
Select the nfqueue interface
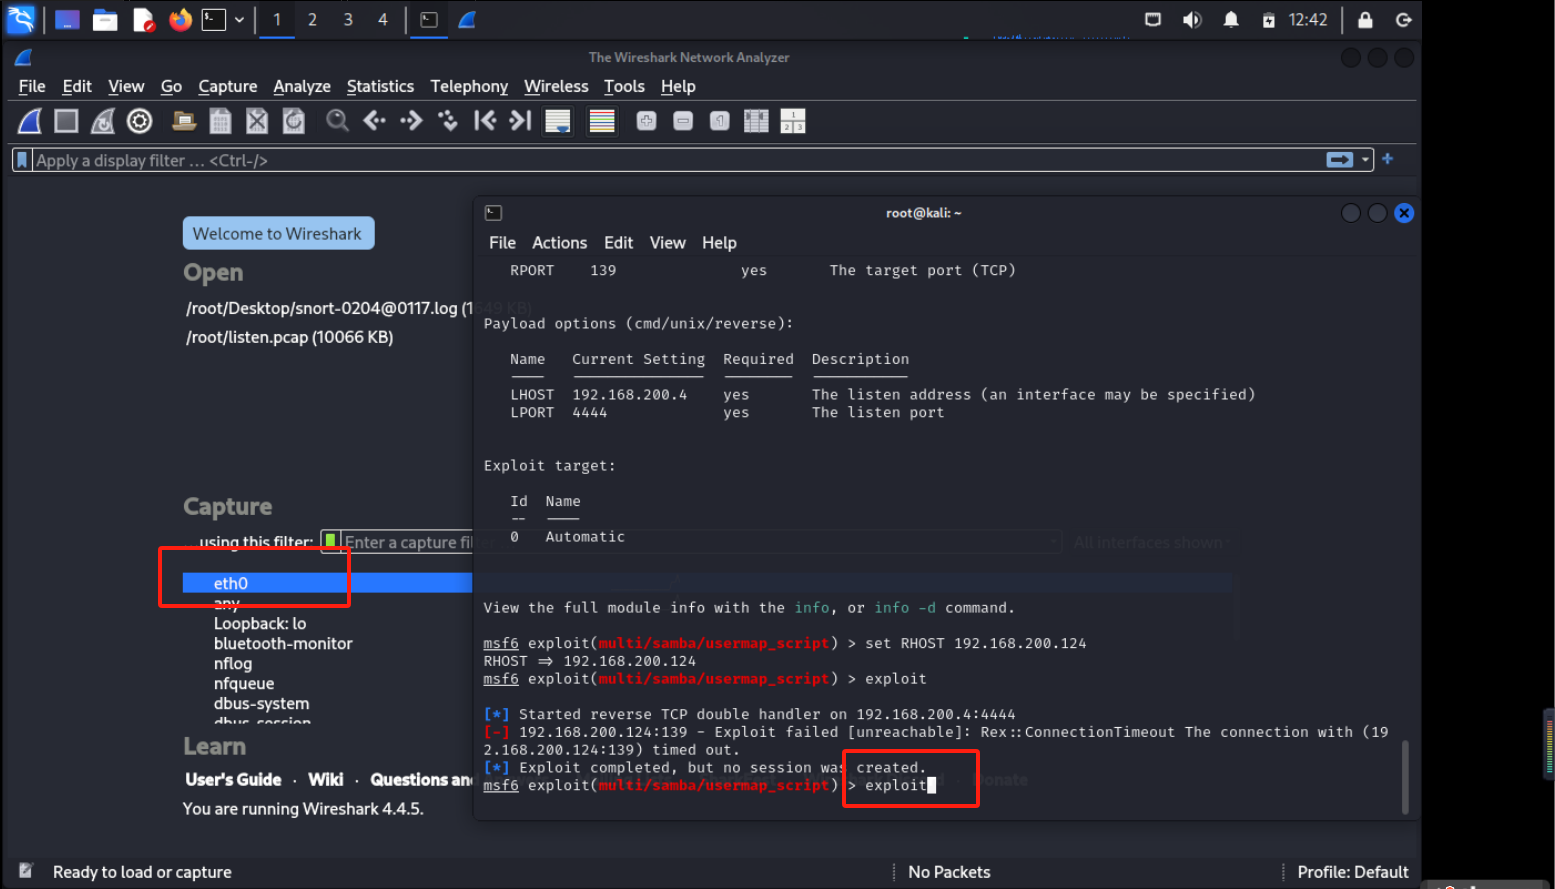[244, 684]
